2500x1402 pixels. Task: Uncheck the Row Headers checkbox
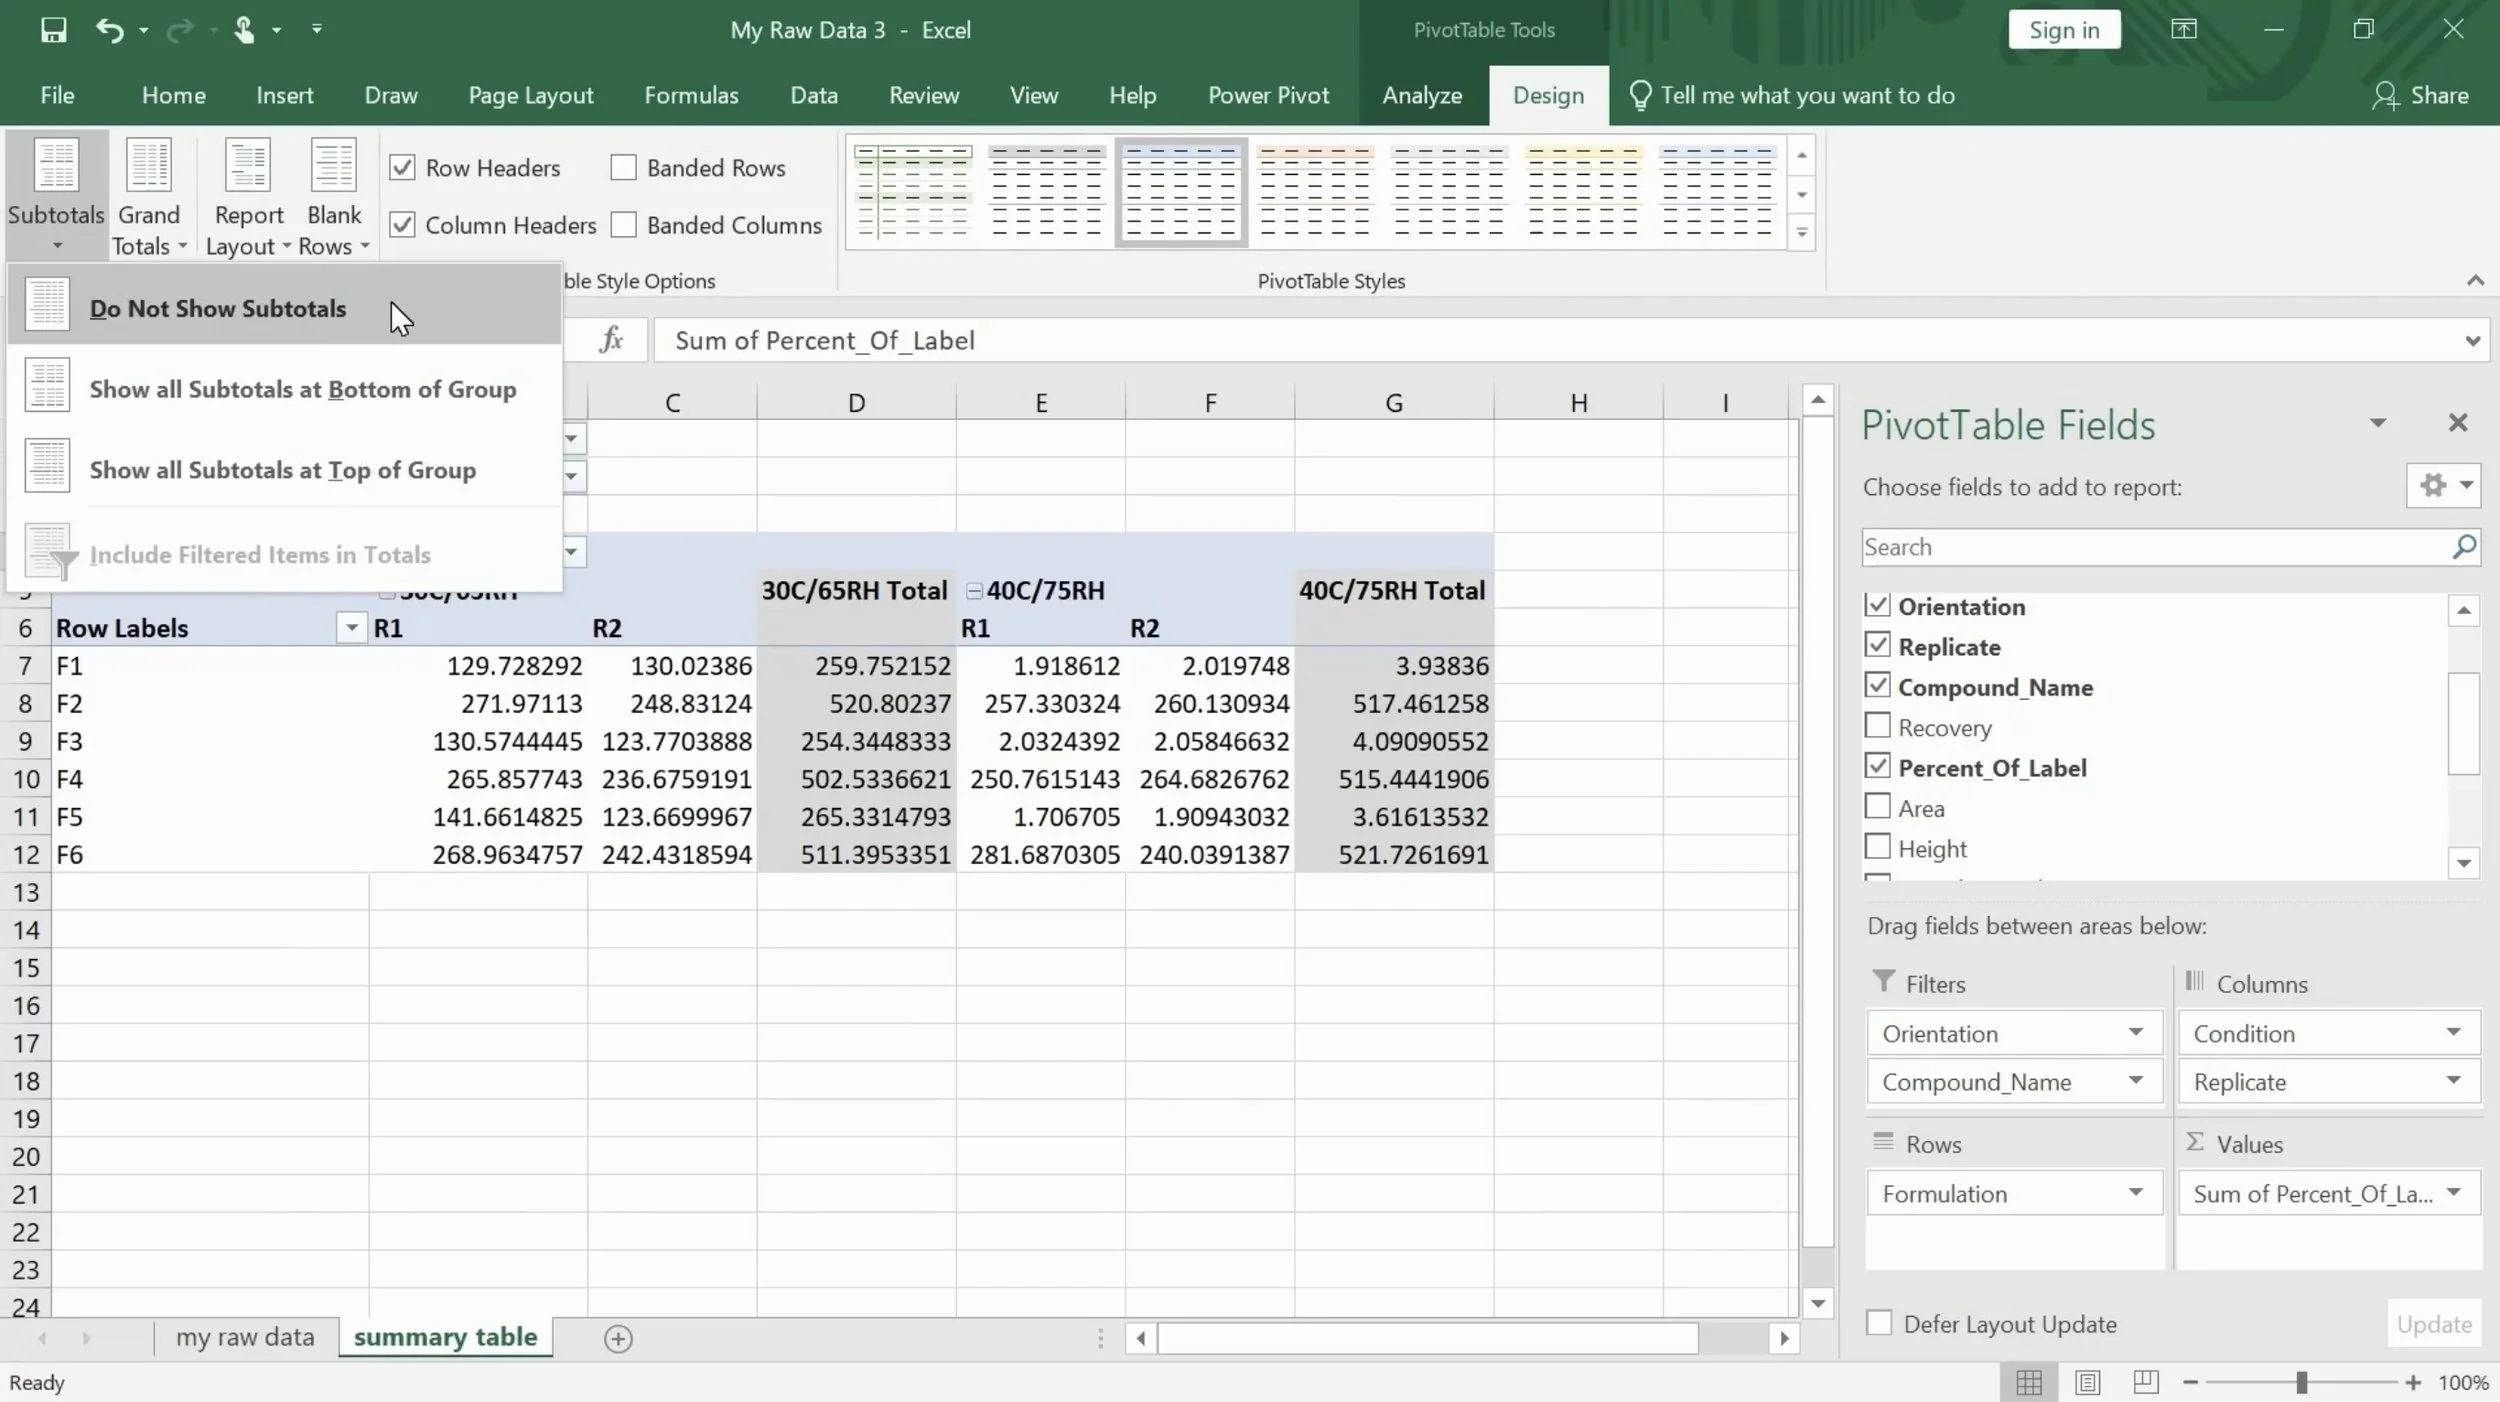(403, 167)
